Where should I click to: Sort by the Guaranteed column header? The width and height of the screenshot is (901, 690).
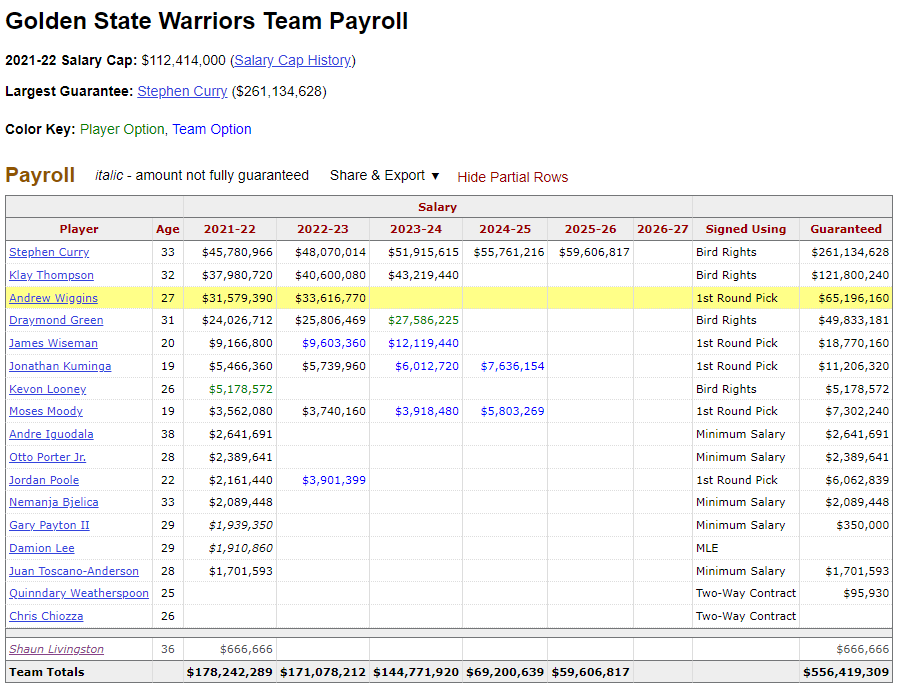pyautogui.click(x=846, y=229)
